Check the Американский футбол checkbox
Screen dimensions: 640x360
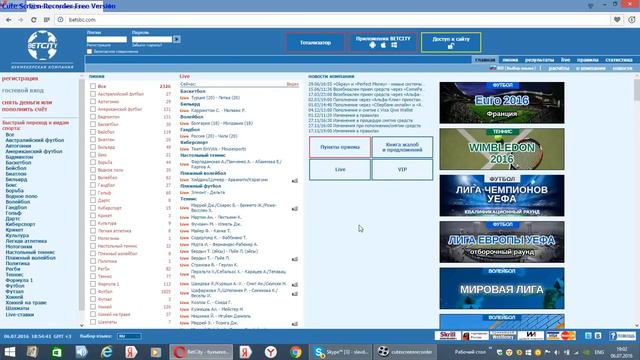[93, 109]
